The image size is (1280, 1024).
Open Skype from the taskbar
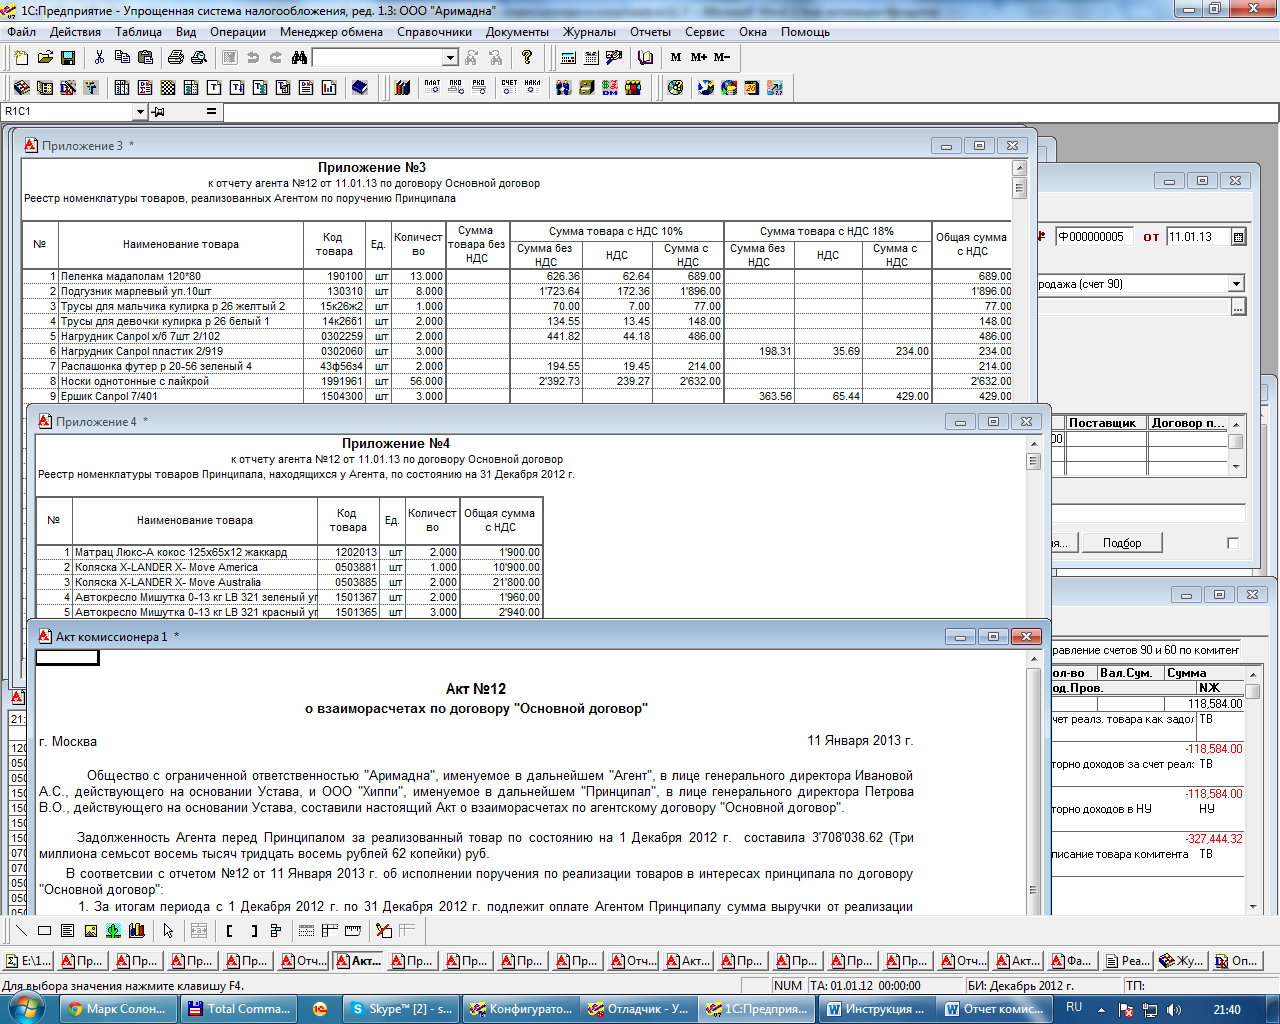[x=402, y=1009]
